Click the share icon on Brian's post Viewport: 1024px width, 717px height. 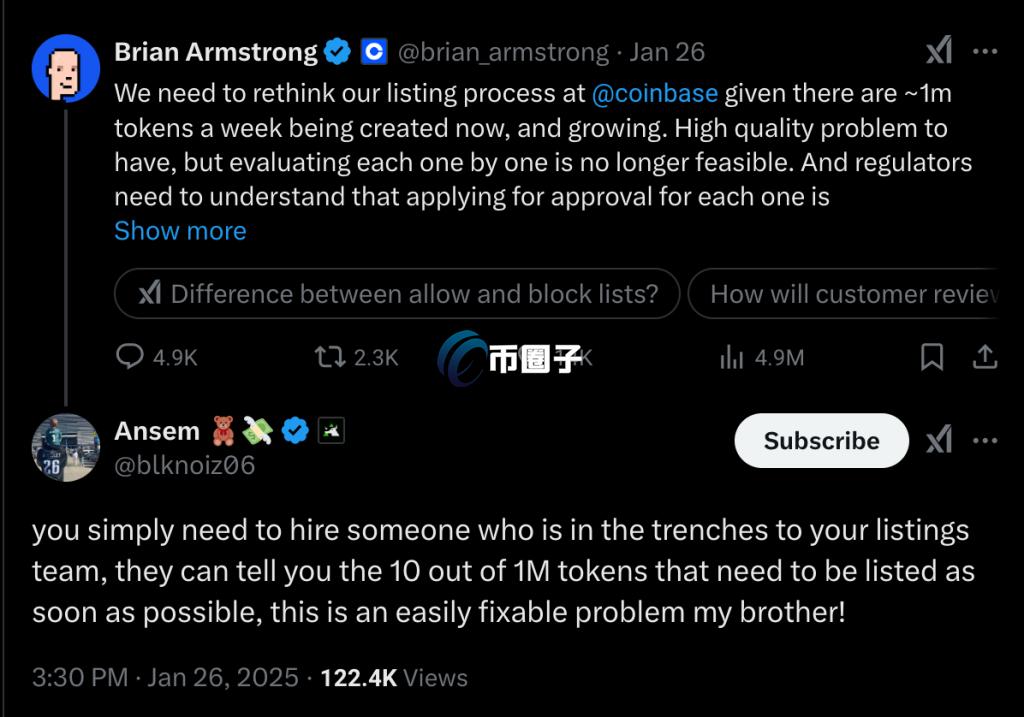[x=984, y=357]
